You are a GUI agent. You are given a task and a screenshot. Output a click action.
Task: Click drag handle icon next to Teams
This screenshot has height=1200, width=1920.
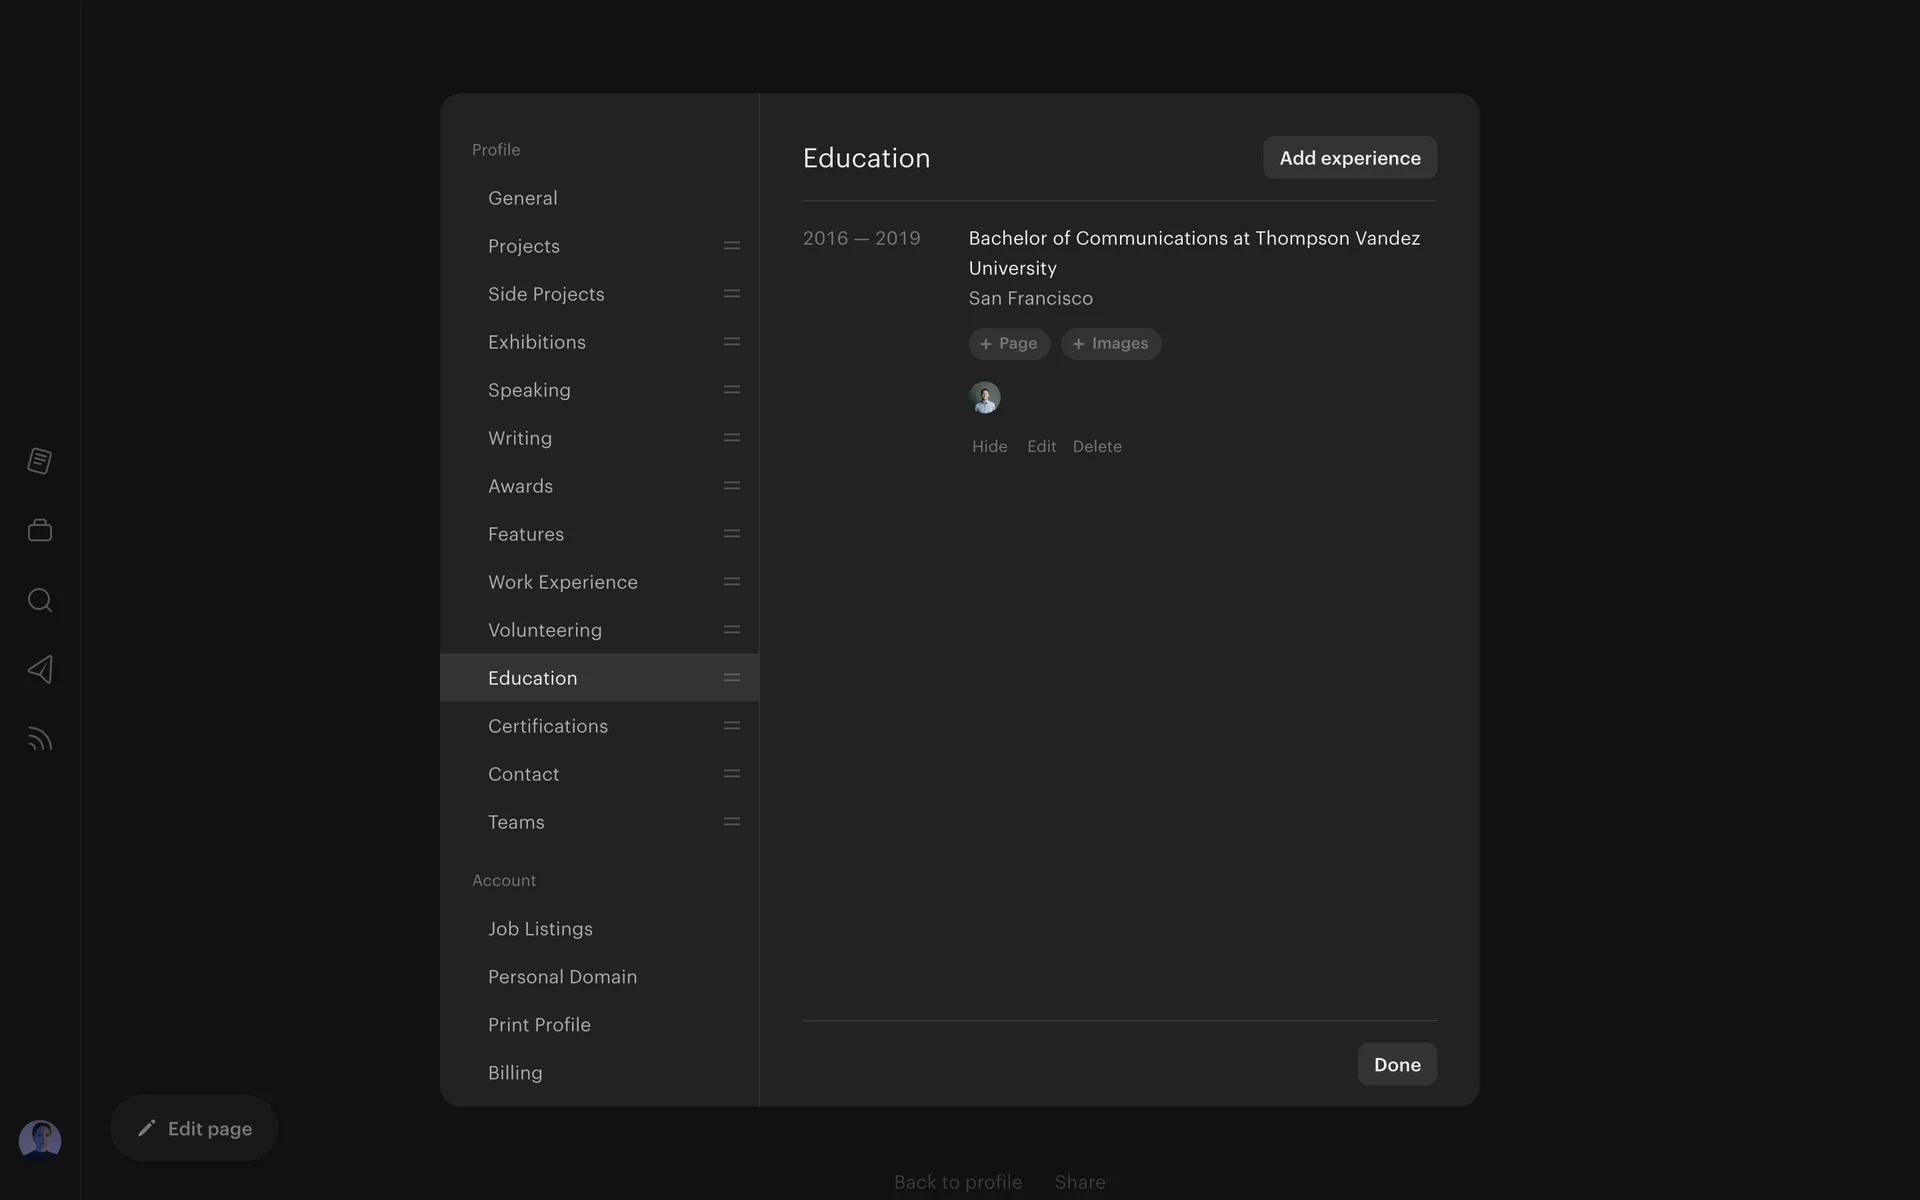tap(732, 822)
